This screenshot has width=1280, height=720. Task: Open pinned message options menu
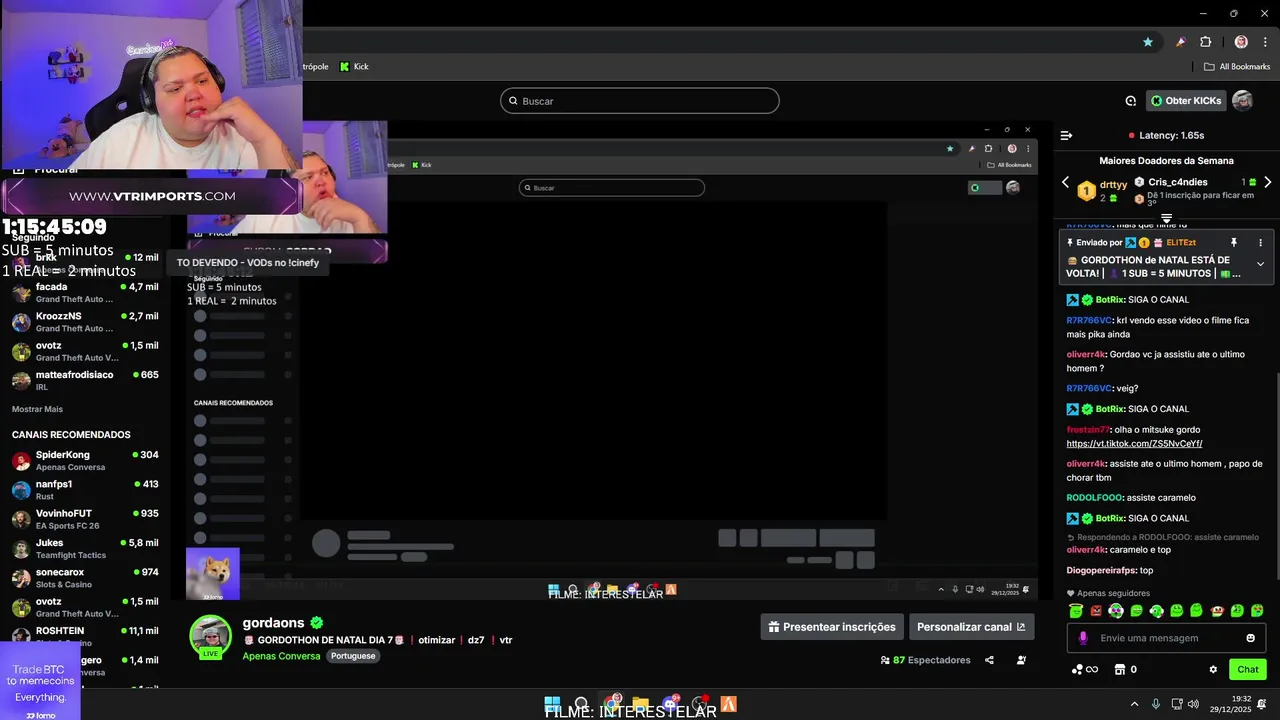(x=1260, y=243)
